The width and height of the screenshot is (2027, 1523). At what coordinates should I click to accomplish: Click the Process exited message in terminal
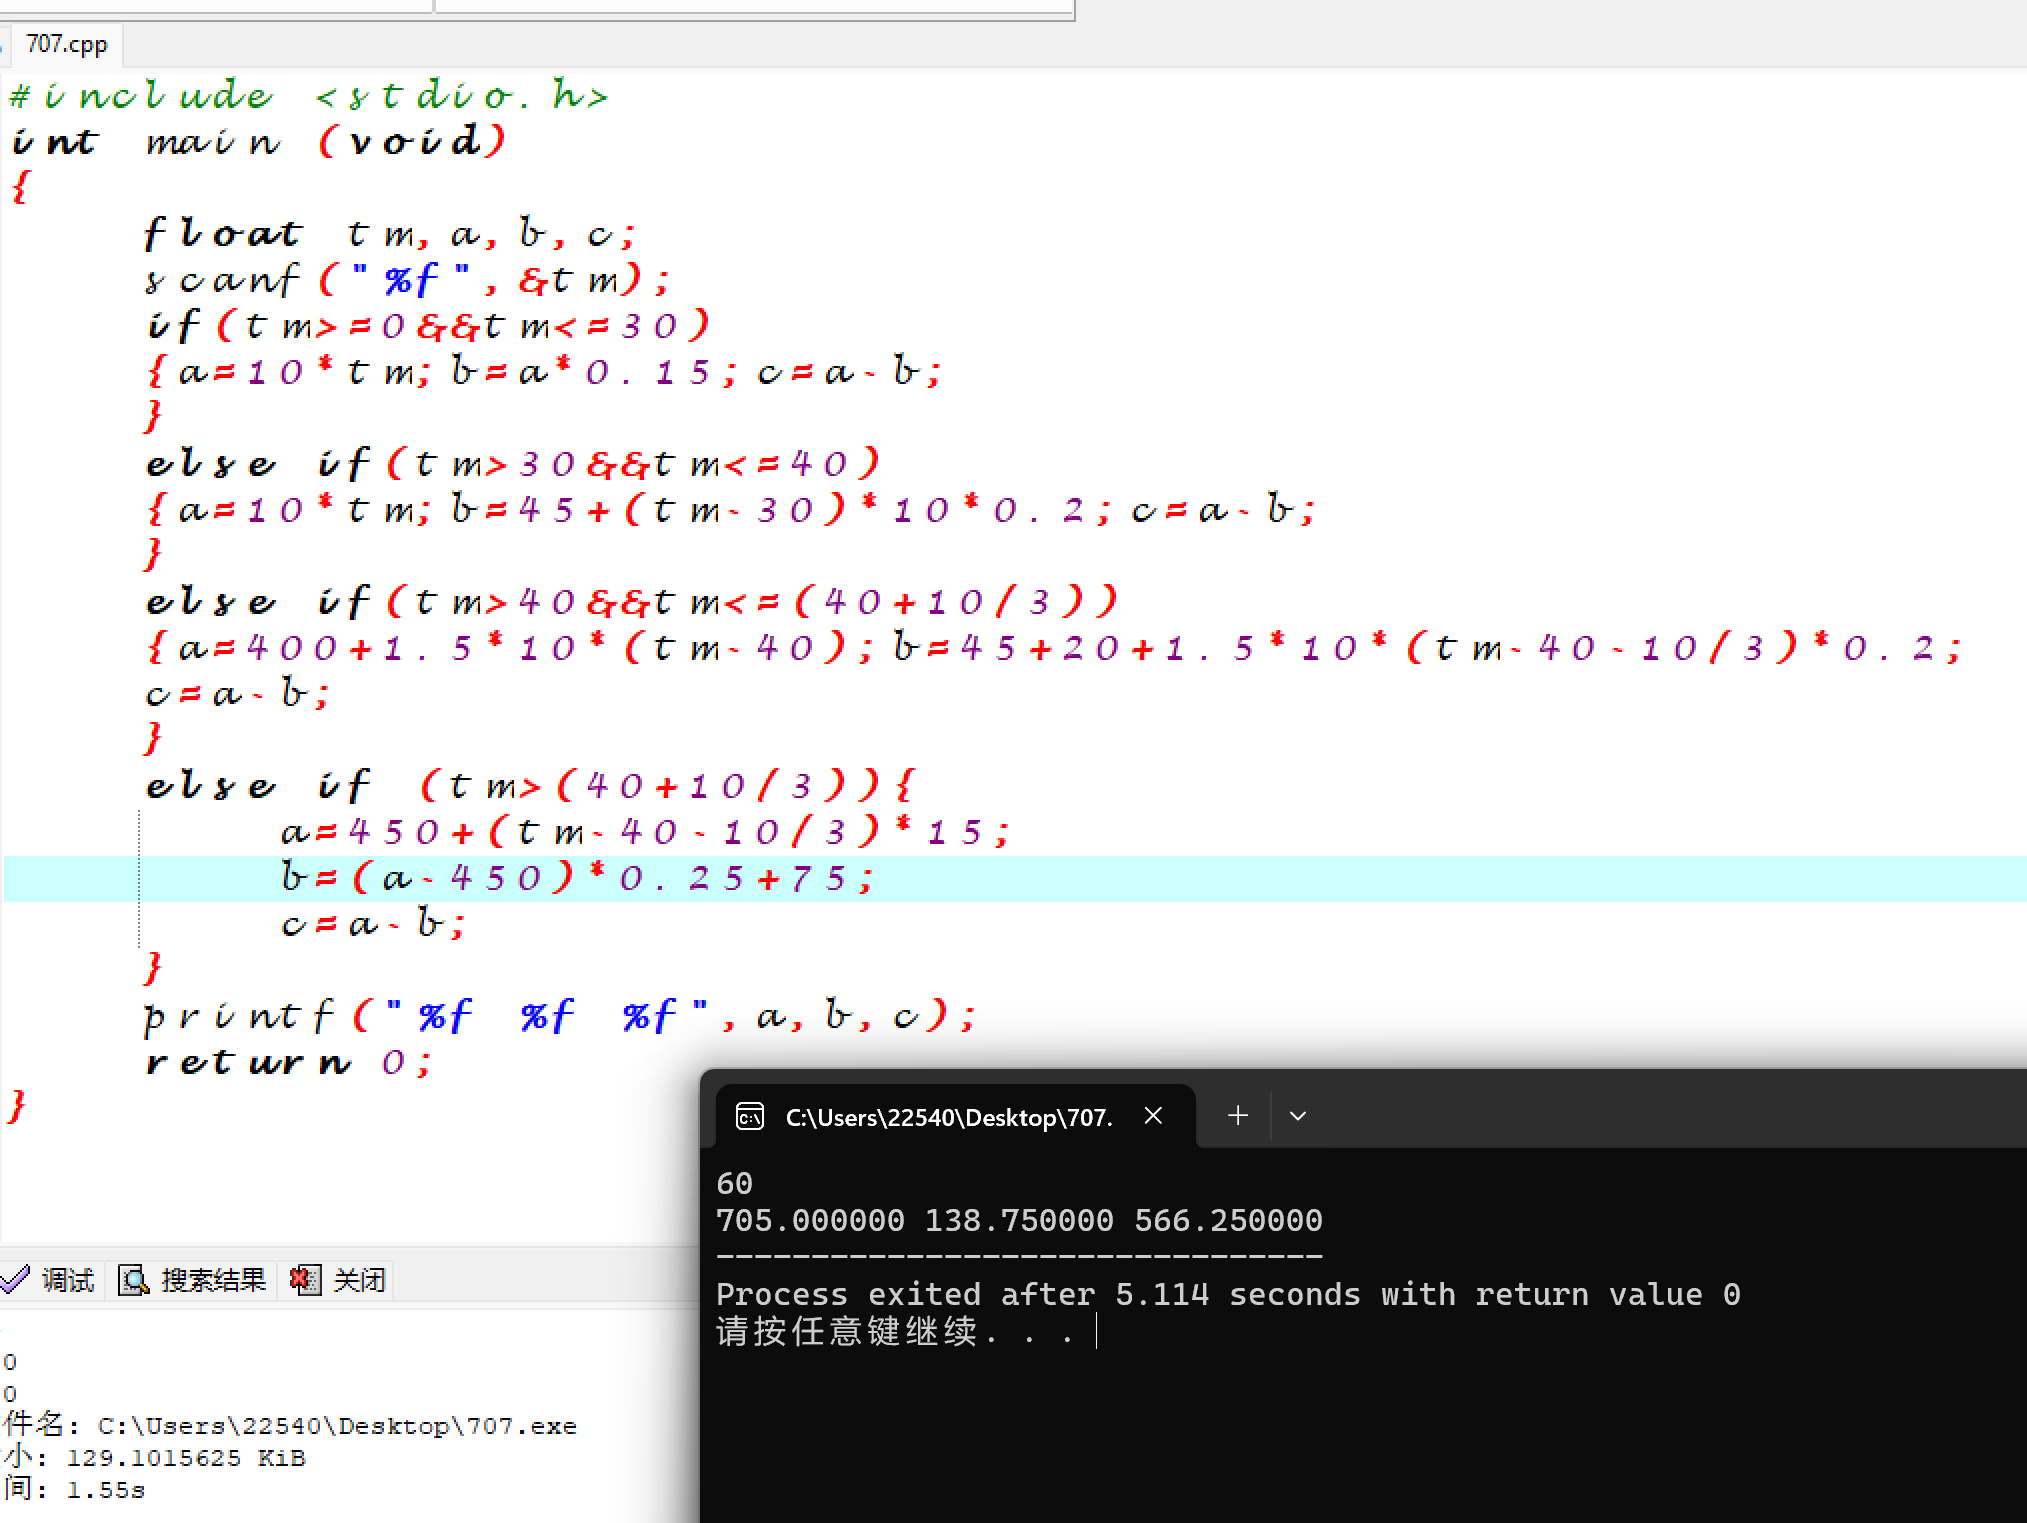click(1227, 1295)
